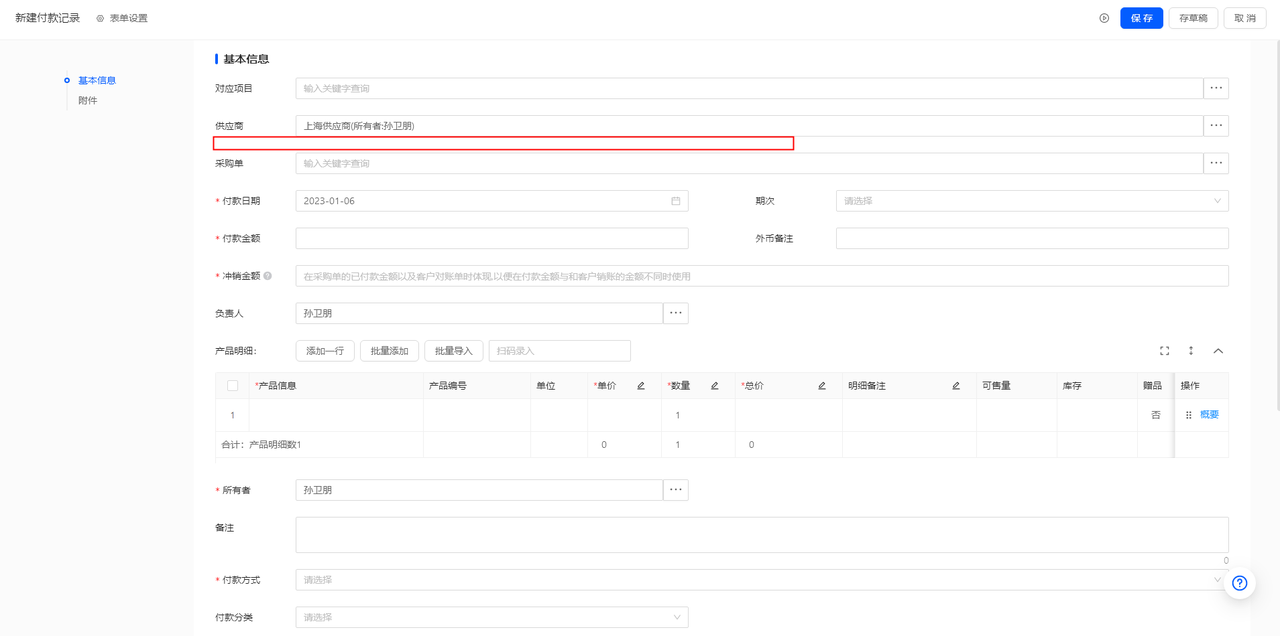Click the 备注 text area
This screenshot has height=636, width=1280.
[762, 535]
